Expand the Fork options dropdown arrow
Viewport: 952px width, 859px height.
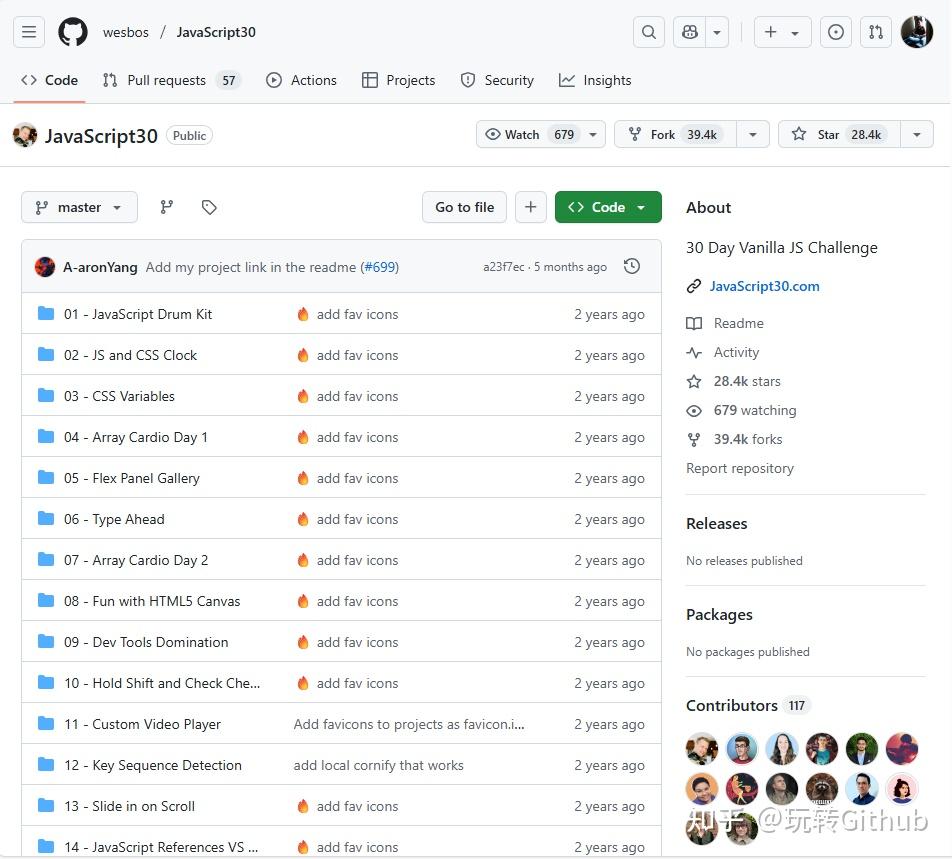[753, 134]
